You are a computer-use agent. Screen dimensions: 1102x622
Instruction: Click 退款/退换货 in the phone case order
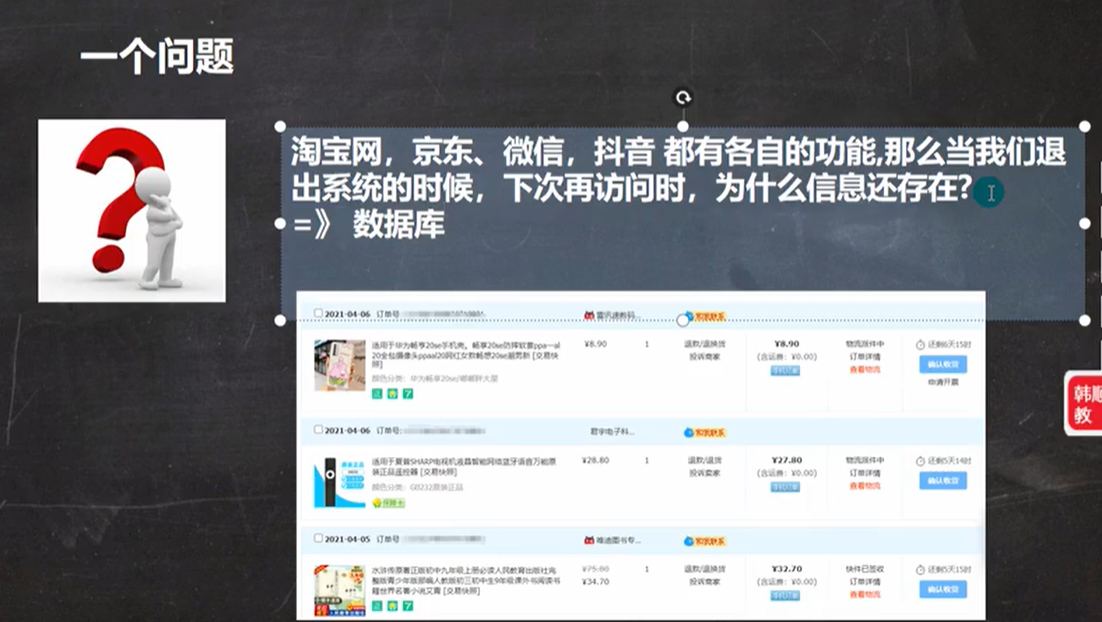[705, 344]
